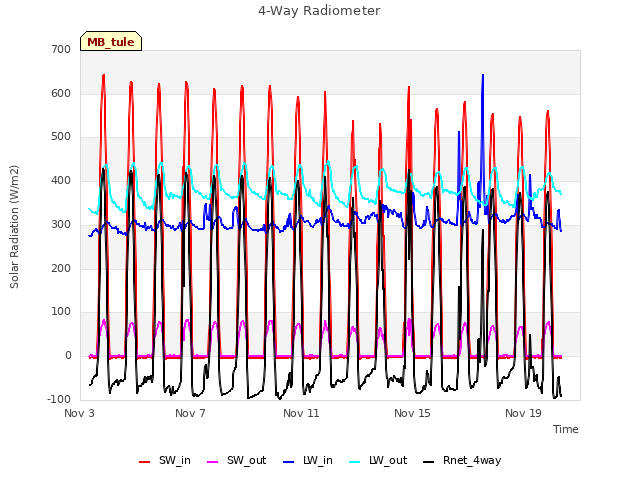This screenshot has height=480, width=640.
Task: Click the magenta SW_out legend color marker
Action: (x=213, y=462)
